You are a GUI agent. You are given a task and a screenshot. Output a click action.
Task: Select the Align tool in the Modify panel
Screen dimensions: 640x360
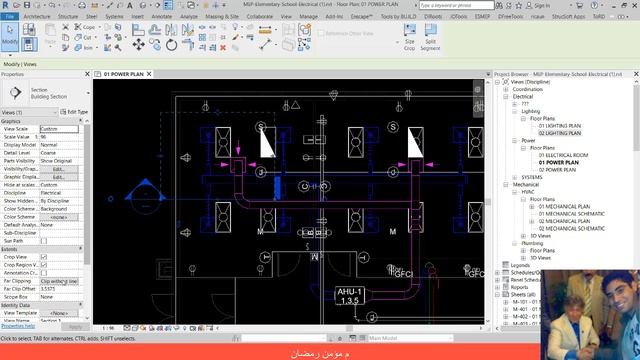tap(138, 30)
